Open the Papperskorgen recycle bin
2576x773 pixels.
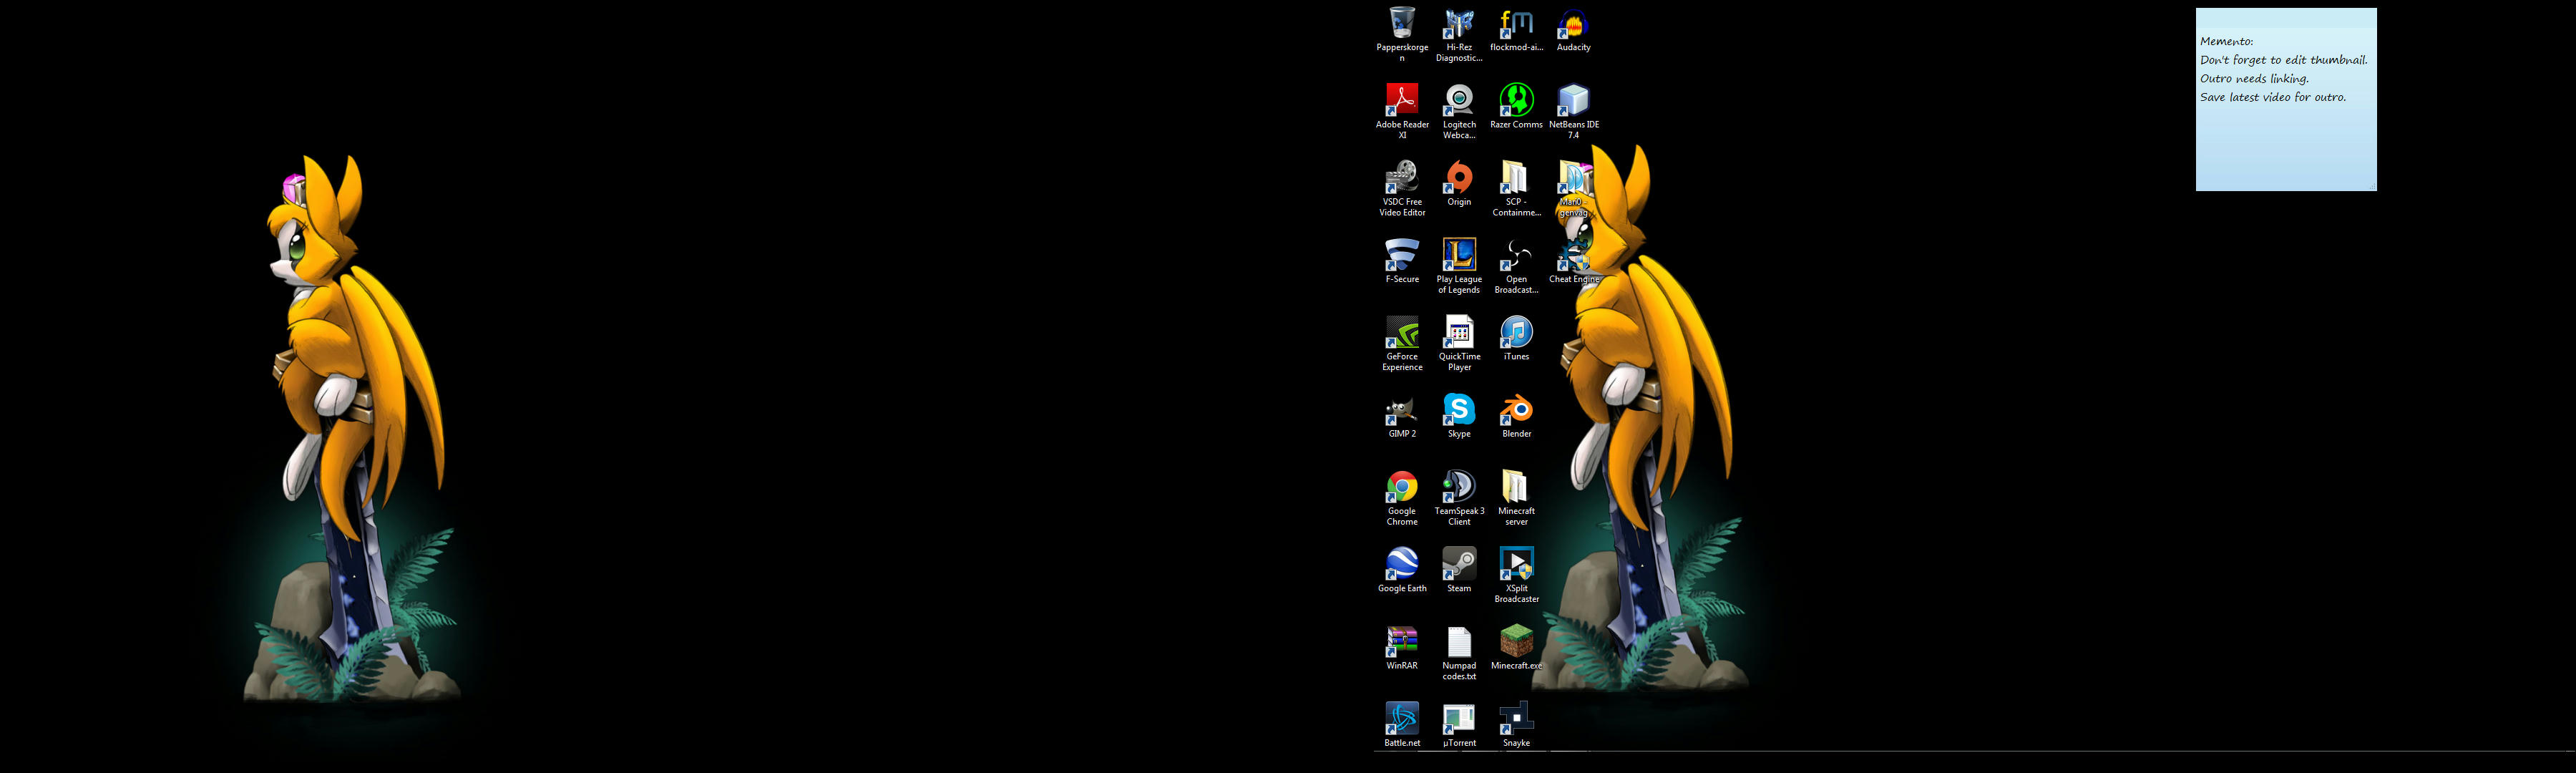[1402, 33]
